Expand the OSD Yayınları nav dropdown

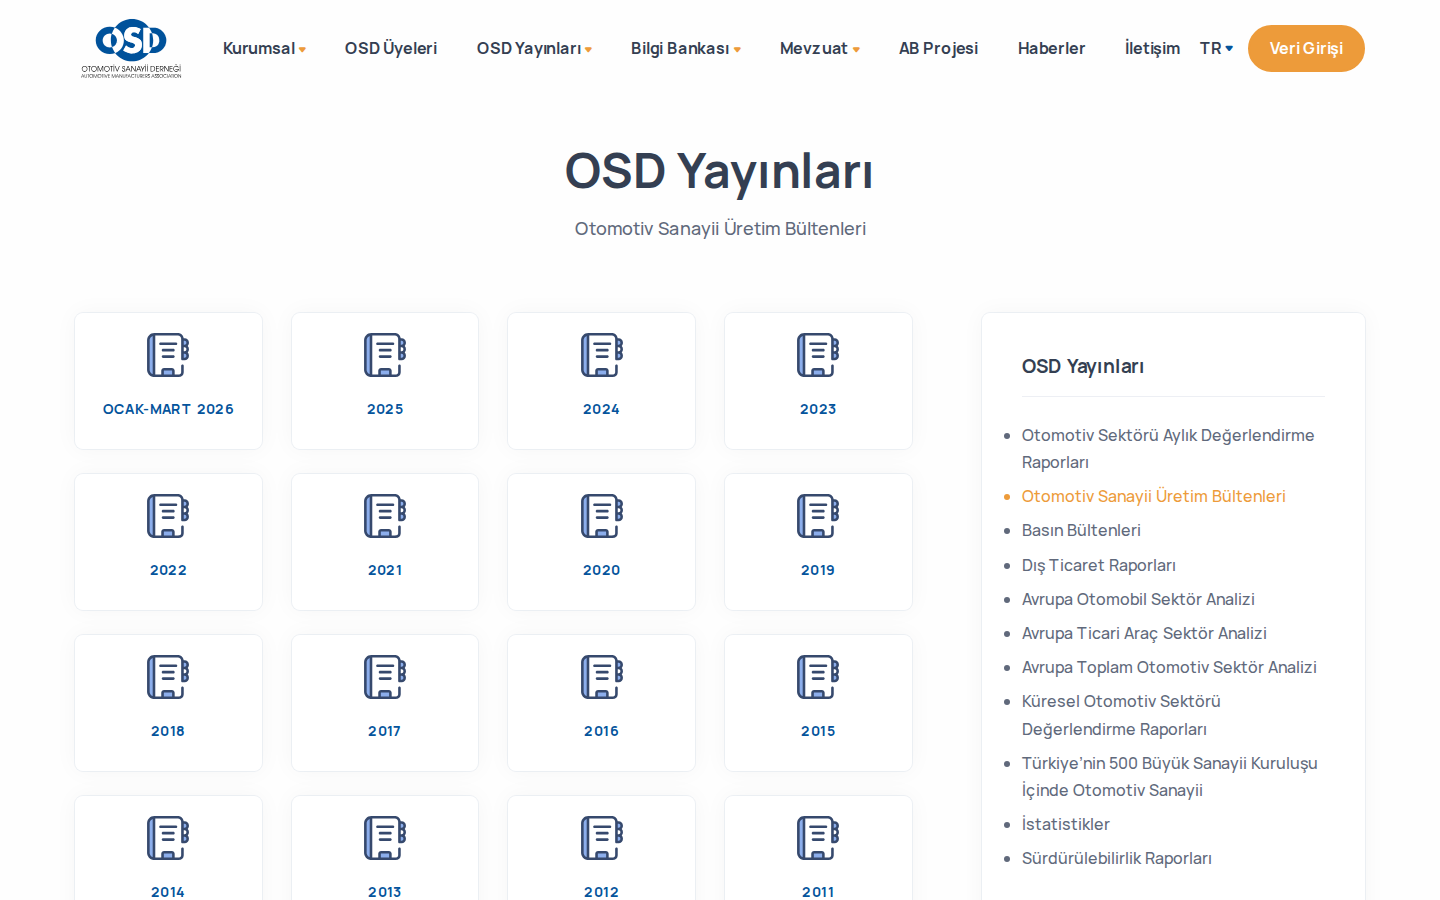pos(534,48)
